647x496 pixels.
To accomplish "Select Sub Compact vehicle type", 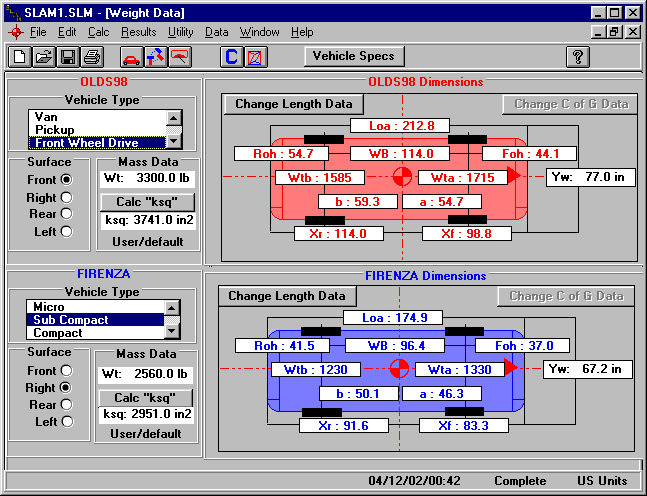I will click(95, 319).
